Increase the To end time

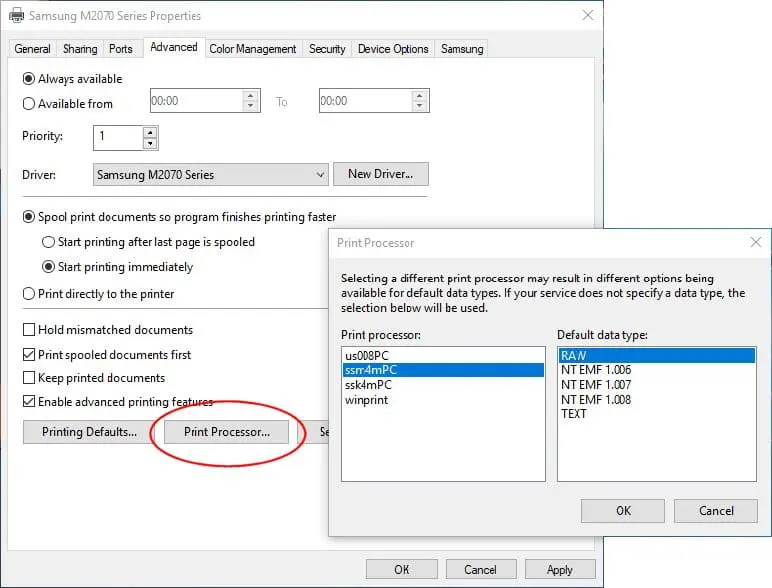(x=419, y=96)
